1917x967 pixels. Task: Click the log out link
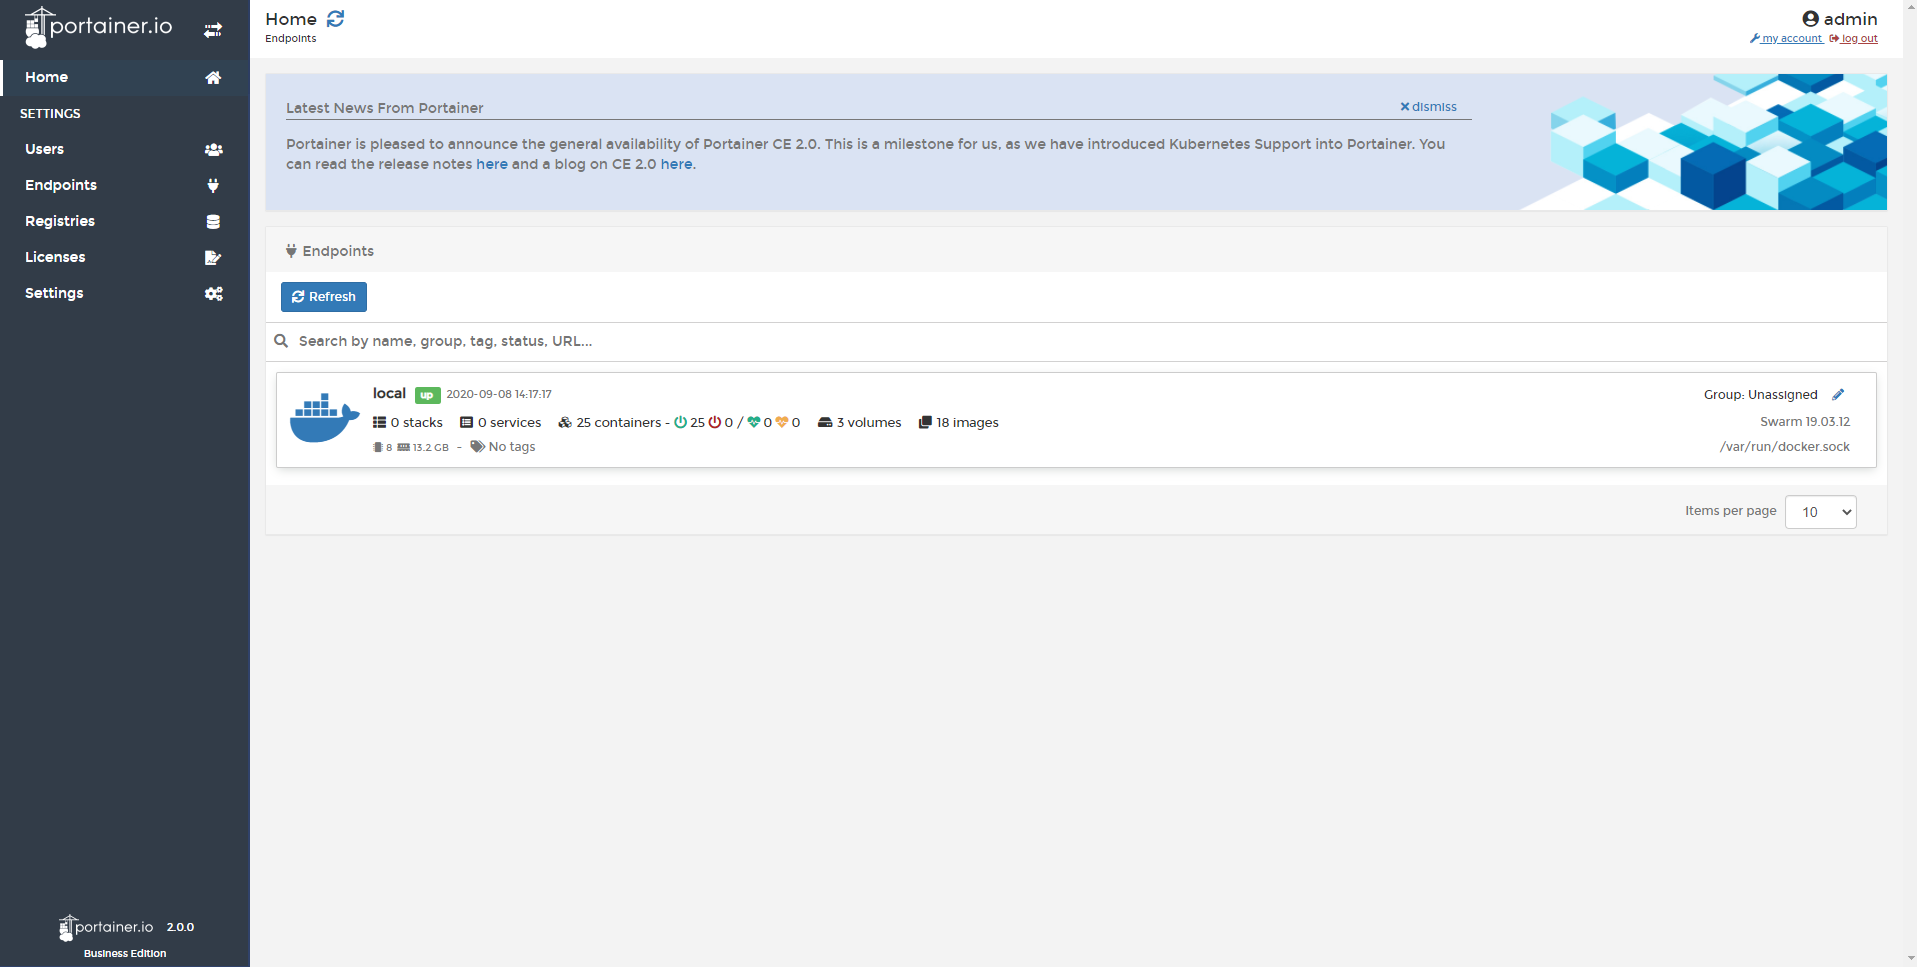(1858, 39)
